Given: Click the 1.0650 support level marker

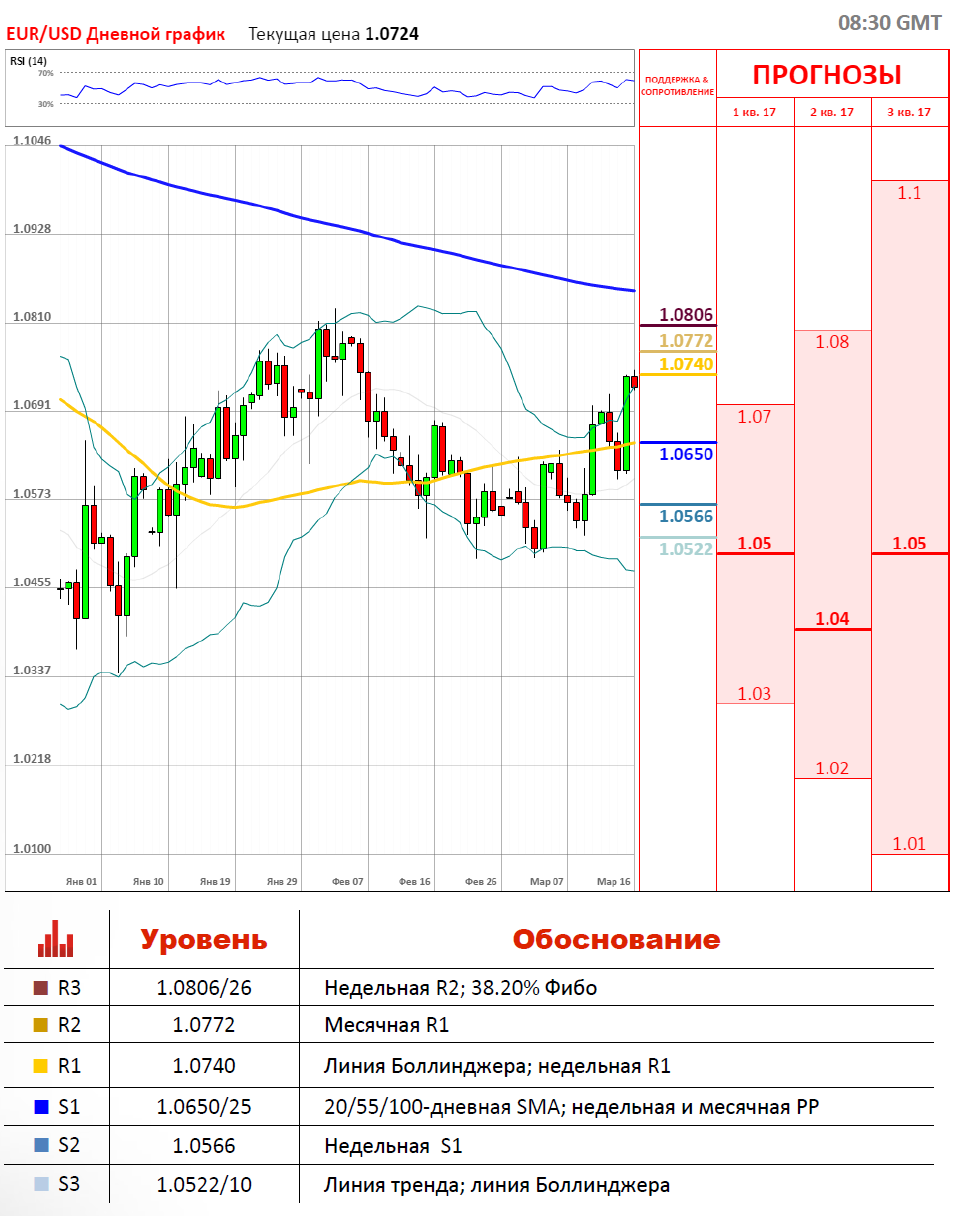Looking at the screenshot, I should [686, 454].
